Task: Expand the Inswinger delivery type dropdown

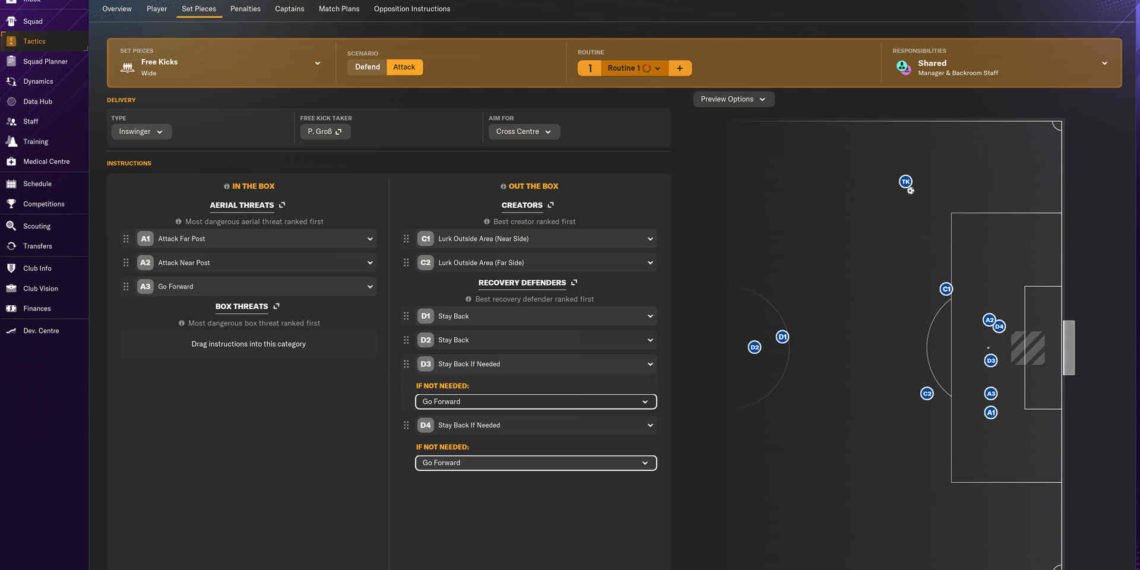Action: (141, 132)
